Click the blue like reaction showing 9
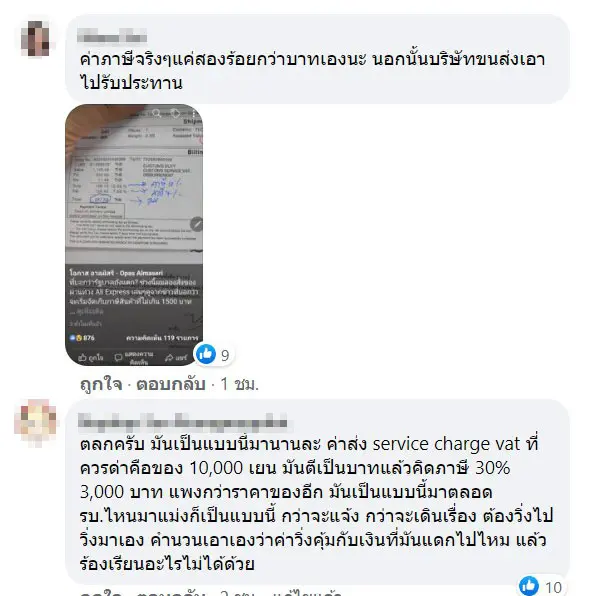 [214, 354]
